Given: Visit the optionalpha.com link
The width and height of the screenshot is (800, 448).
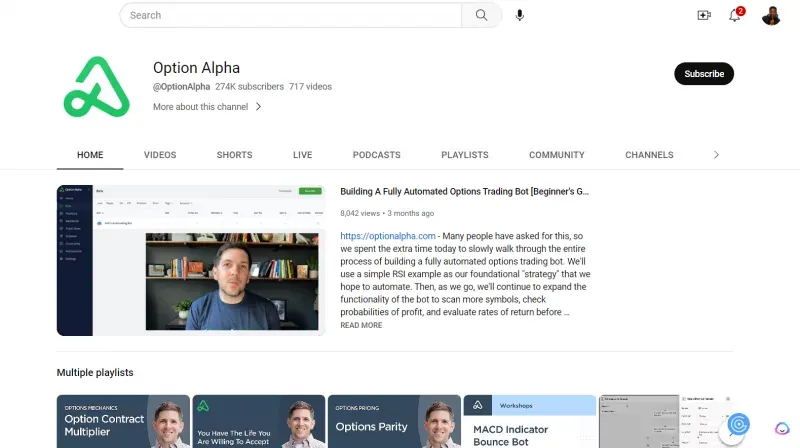Looking at the screenshot, I should 388,236.
